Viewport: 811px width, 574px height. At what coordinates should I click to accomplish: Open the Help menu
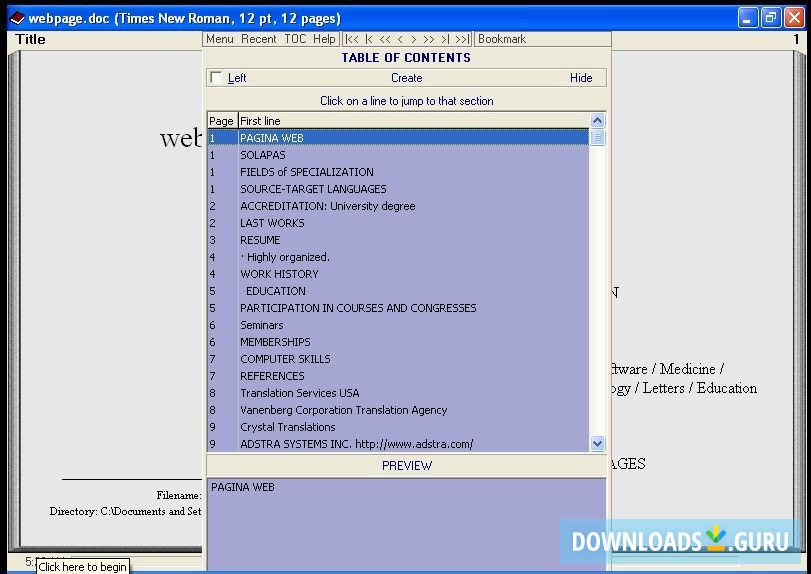pos(324,39)
